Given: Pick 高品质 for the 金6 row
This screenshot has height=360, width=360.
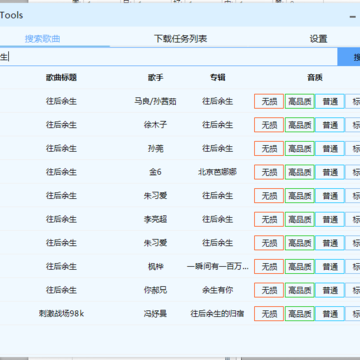Looking at the screenshot, I should [x=300, y=172].
